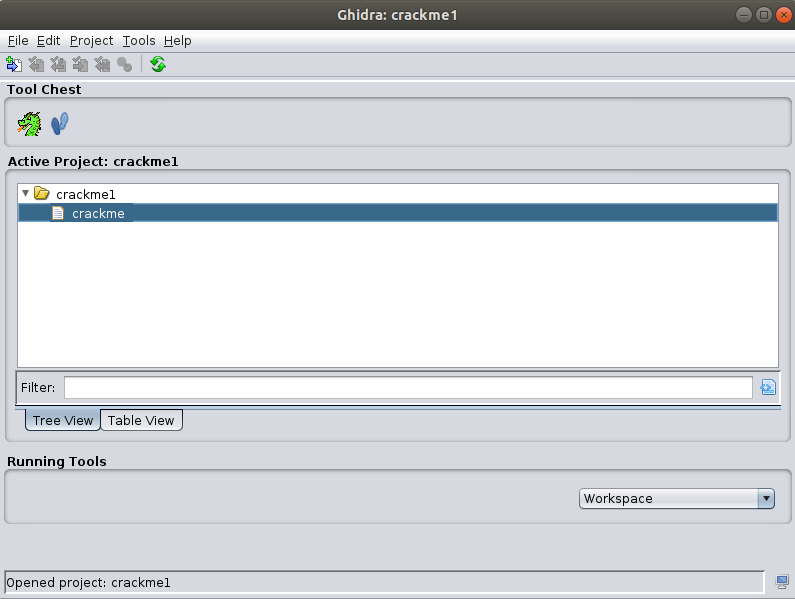Select the crackme file in tree

(398, 213)
